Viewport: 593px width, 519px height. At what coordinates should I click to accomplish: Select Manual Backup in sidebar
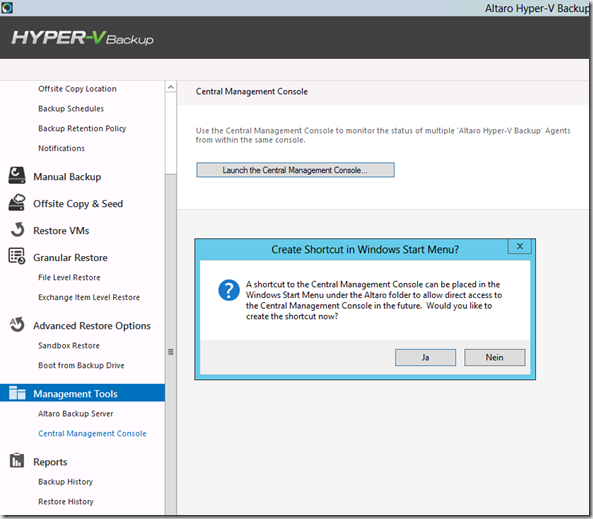tap(67, 177)
